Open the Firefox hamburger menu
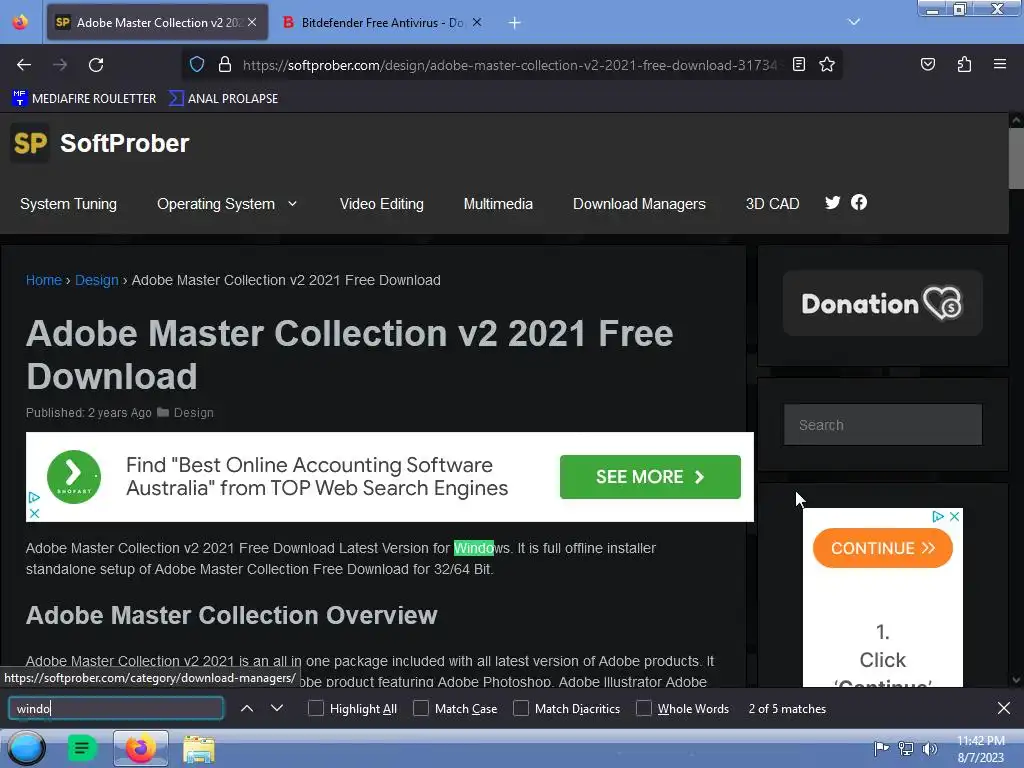The image size is (1024, 768). point(999,64)
